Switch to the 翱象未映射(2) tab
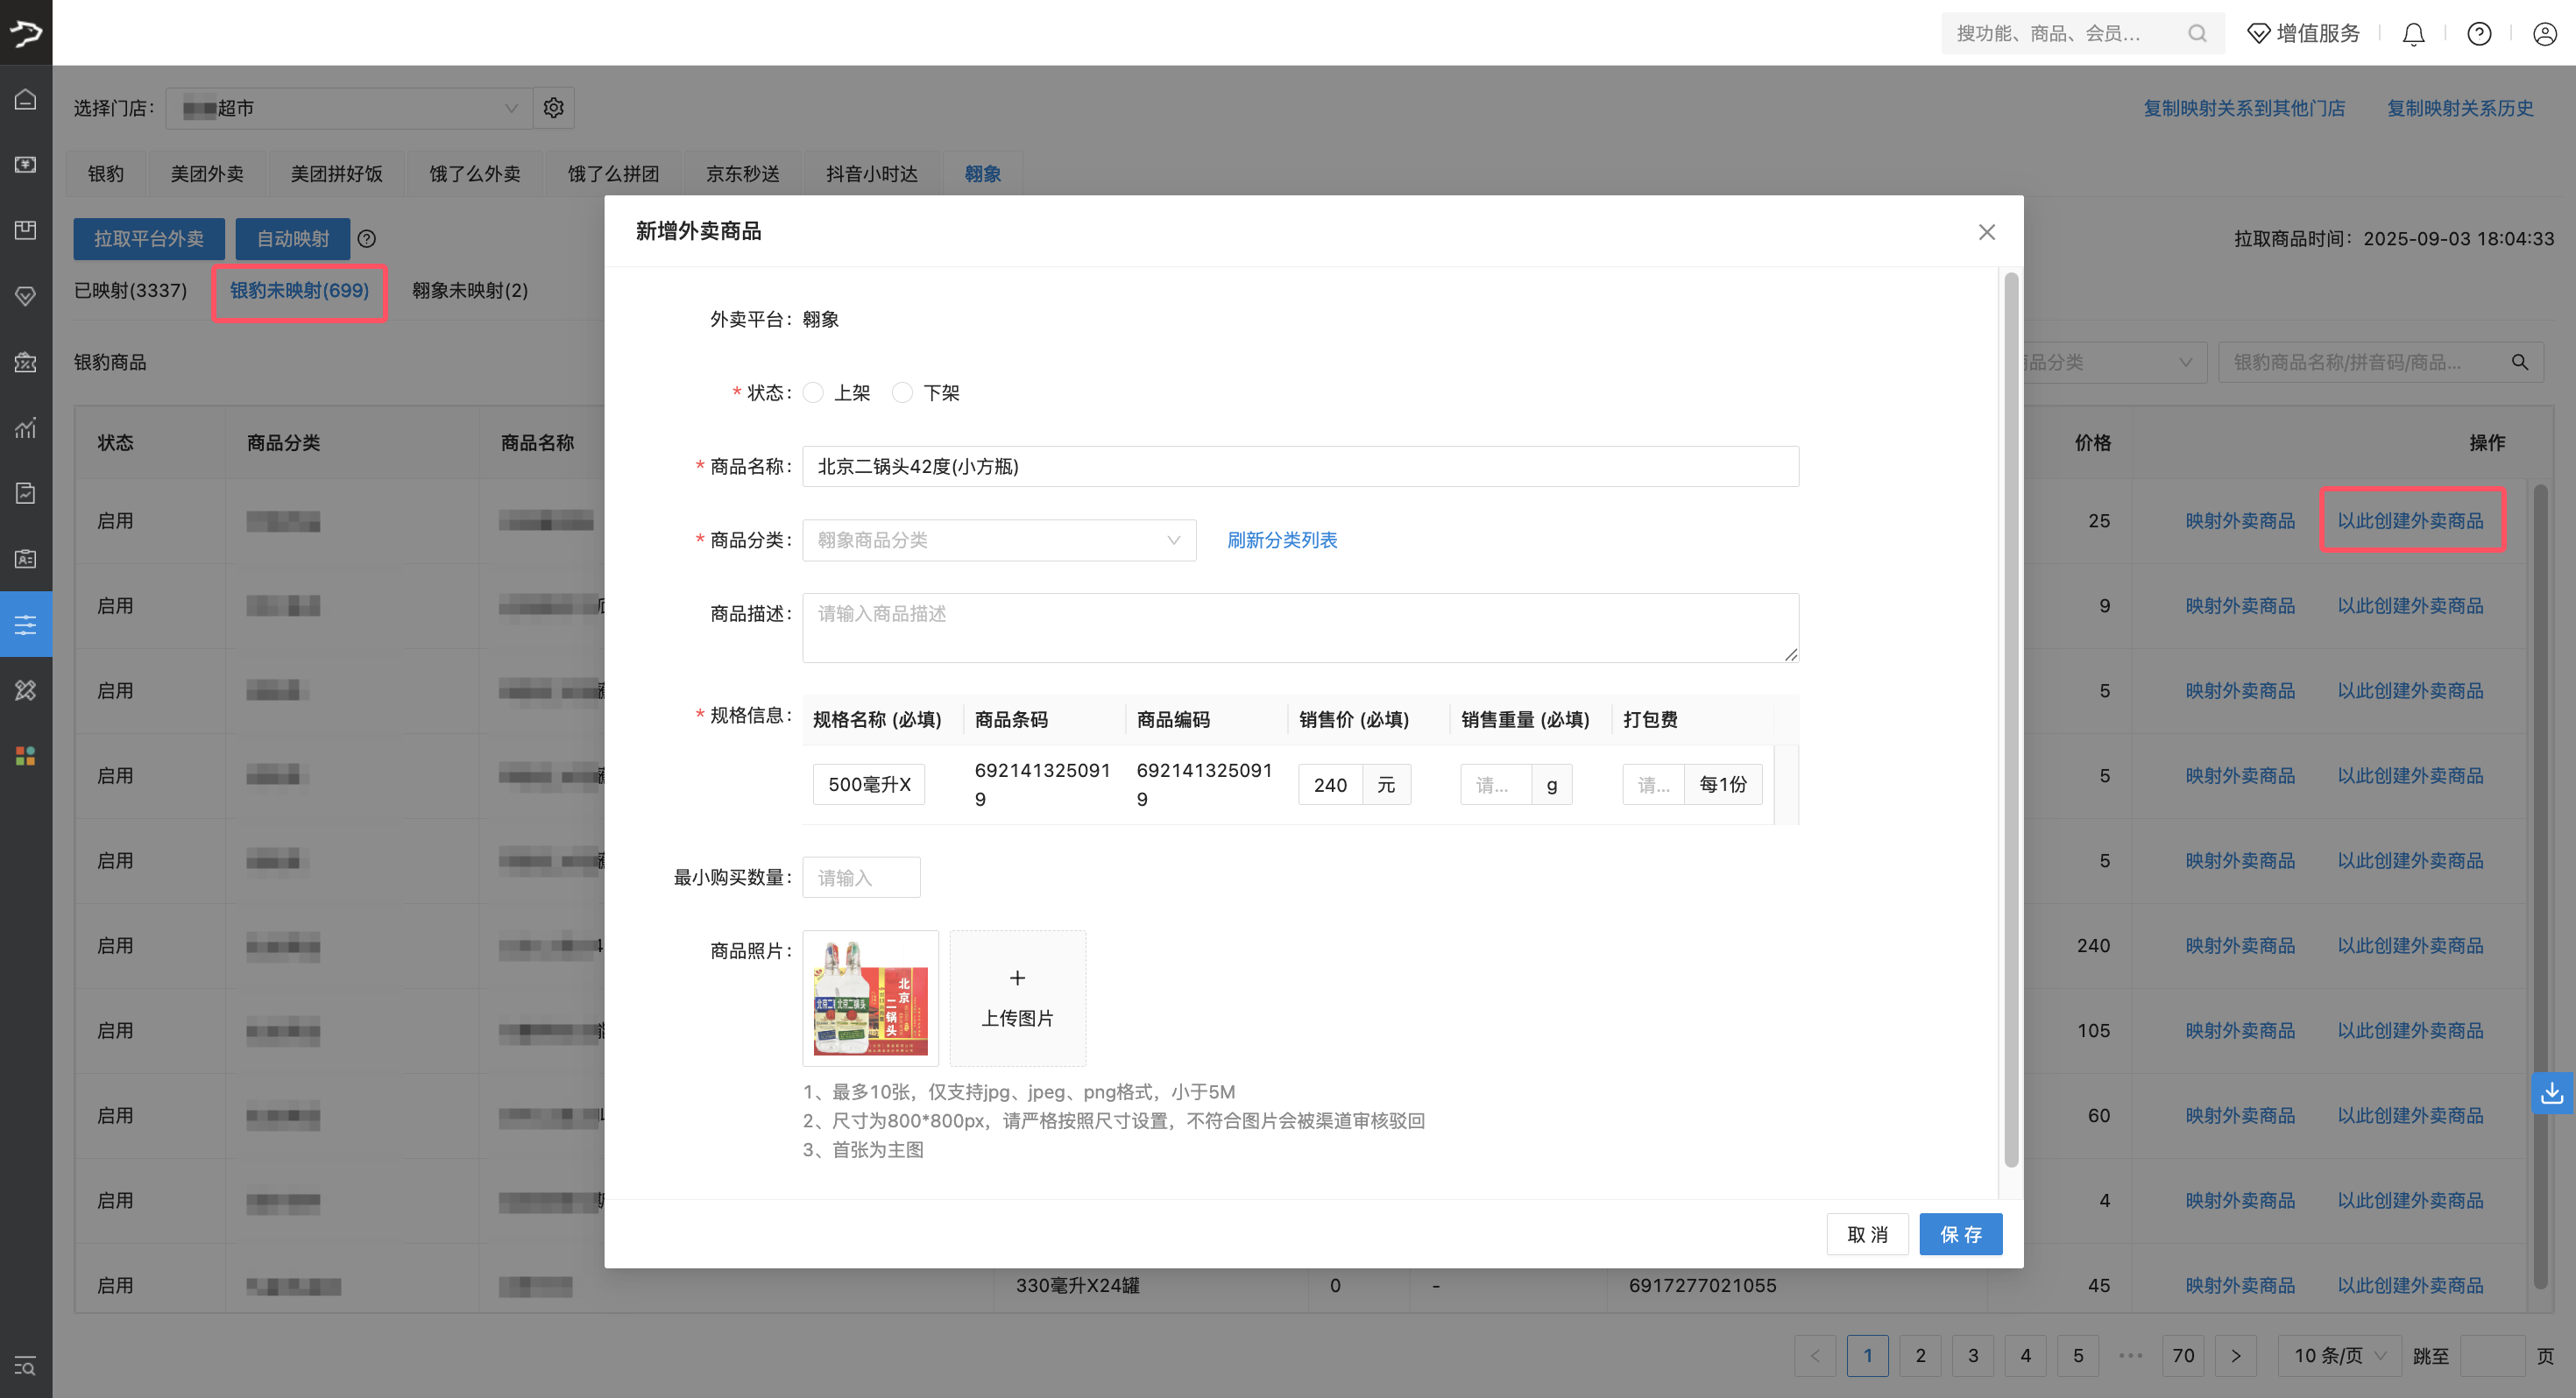The width and height of the screenshot is (2576, 1398). (468, 291)
